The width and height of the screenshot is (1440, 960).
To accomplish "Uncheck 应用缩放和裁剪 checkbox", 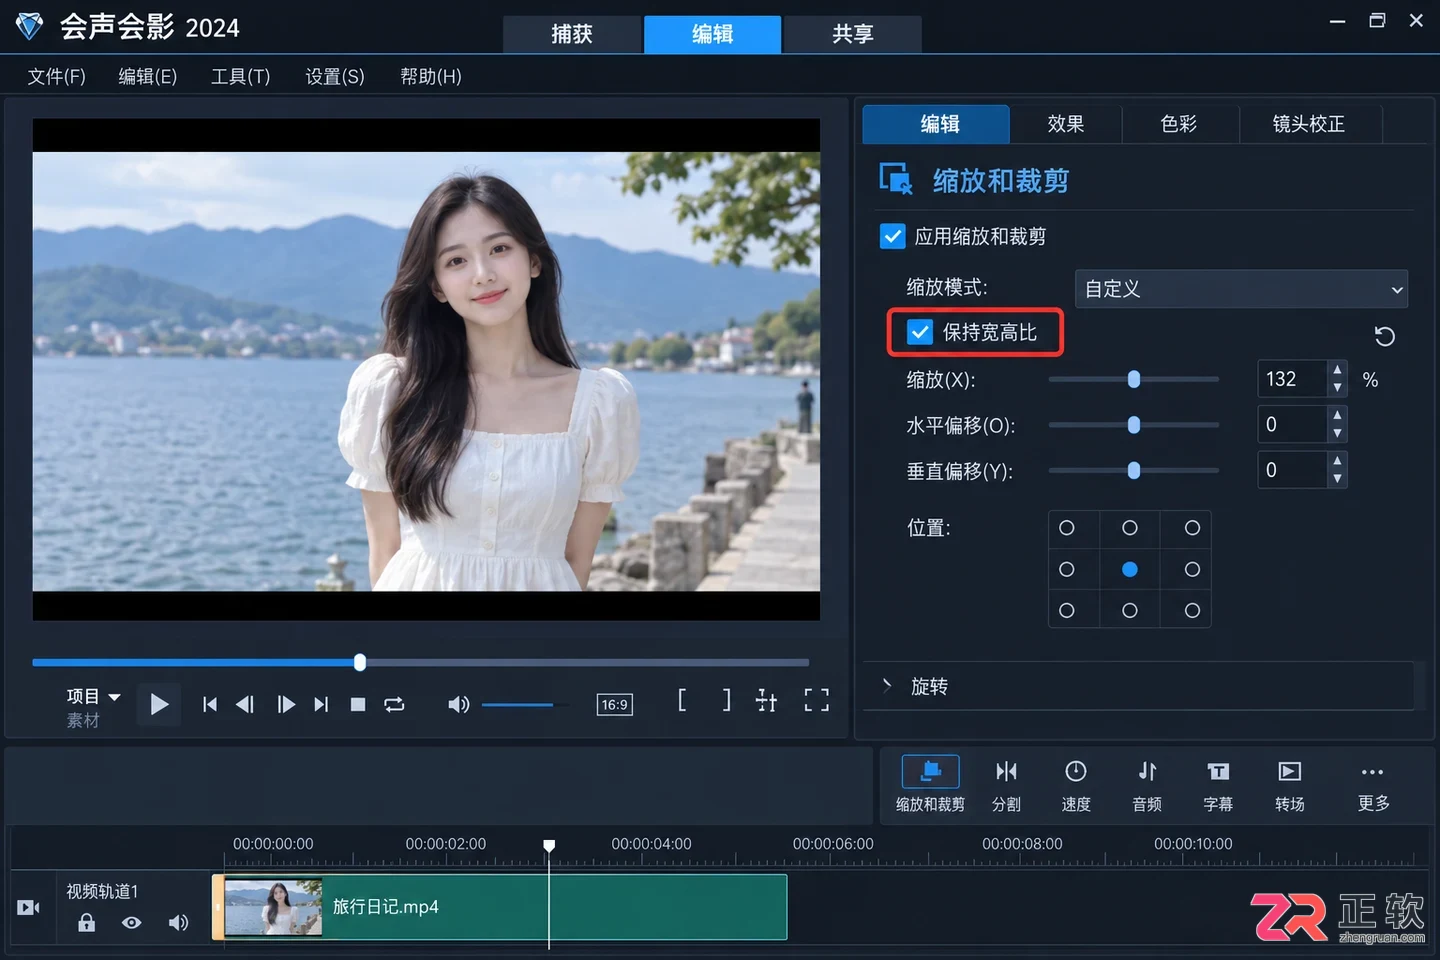I will pos(892,236).
